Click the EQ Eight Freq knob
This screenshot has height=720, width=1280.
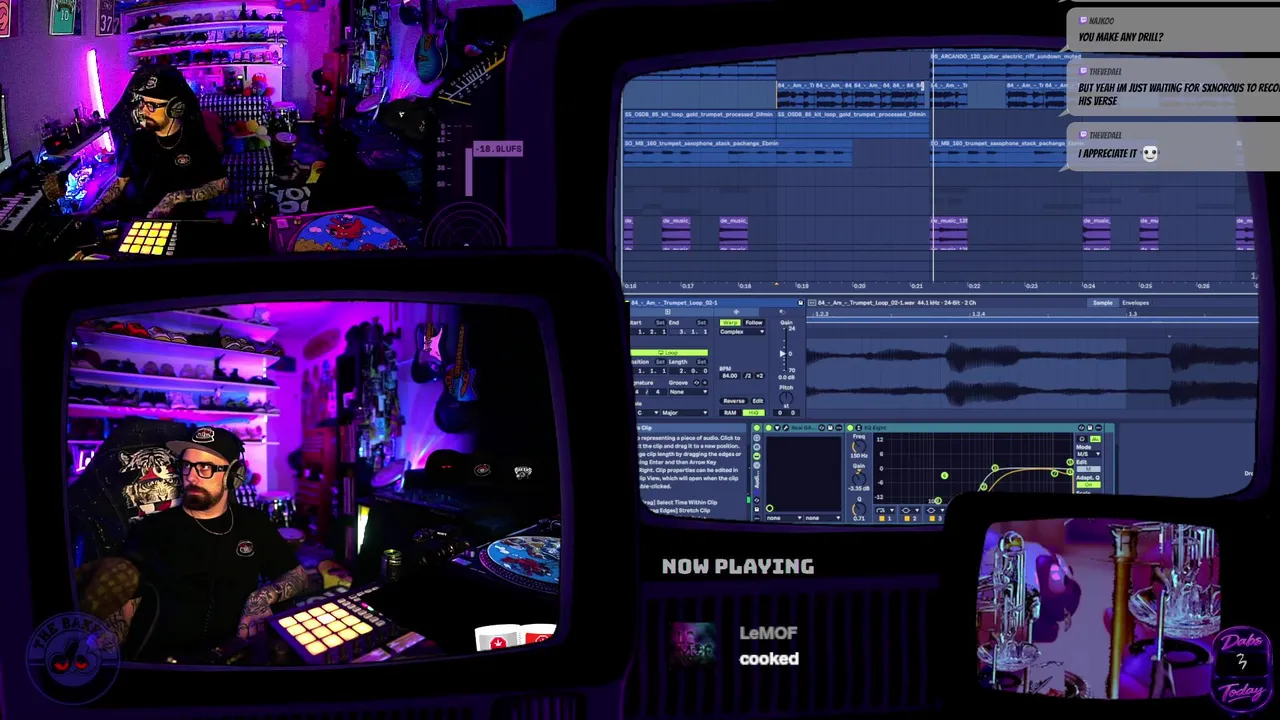(859, 446)
